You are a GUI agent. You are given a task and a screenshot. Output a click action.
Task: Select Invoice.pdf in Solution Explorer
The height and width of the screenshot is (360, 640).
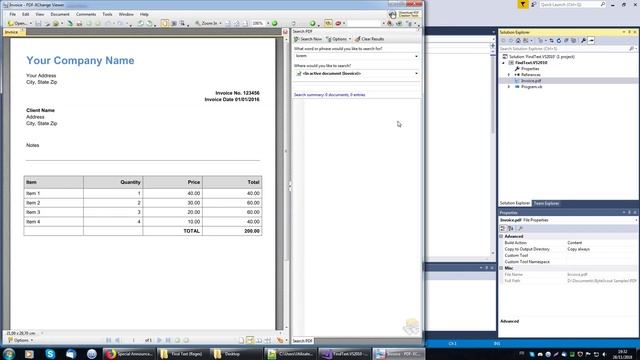531,81
